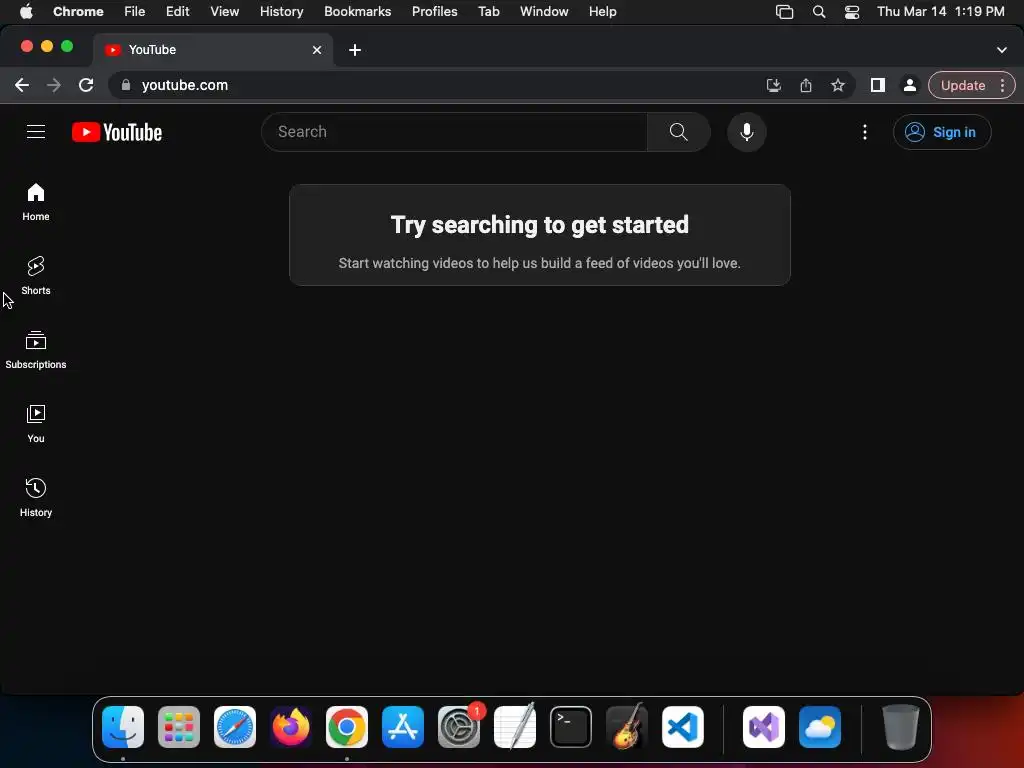Viewport: 1024px width, 768px height.
Task: Click the 'Try searching to get started' heading
Action: point(539,225)
